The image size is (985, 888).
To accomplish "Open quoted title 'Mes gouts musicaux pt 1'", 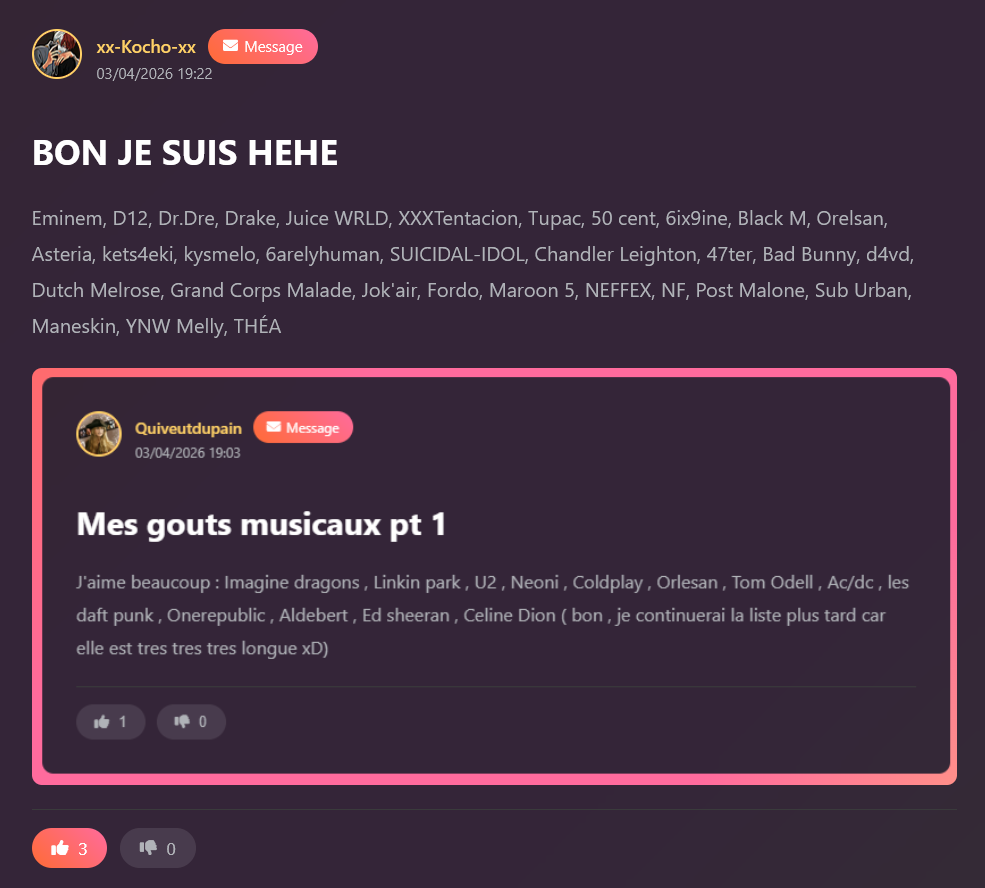I will tap(261, 524).
